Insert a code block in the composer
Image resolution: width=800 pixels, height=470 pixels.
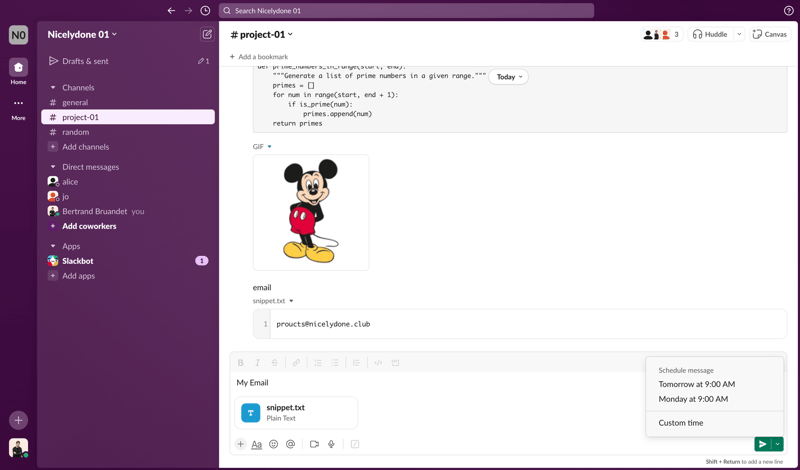pyautogui.click(x=395, y=363)
